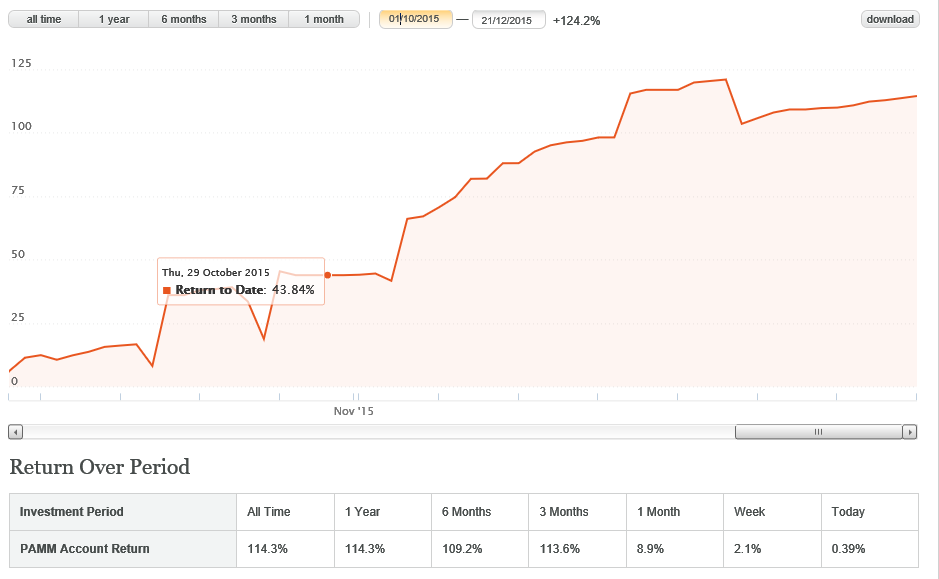Screen dimensions: 939x579
Task: Click the 'Return Over Period' heading
Action: (100, 466)
